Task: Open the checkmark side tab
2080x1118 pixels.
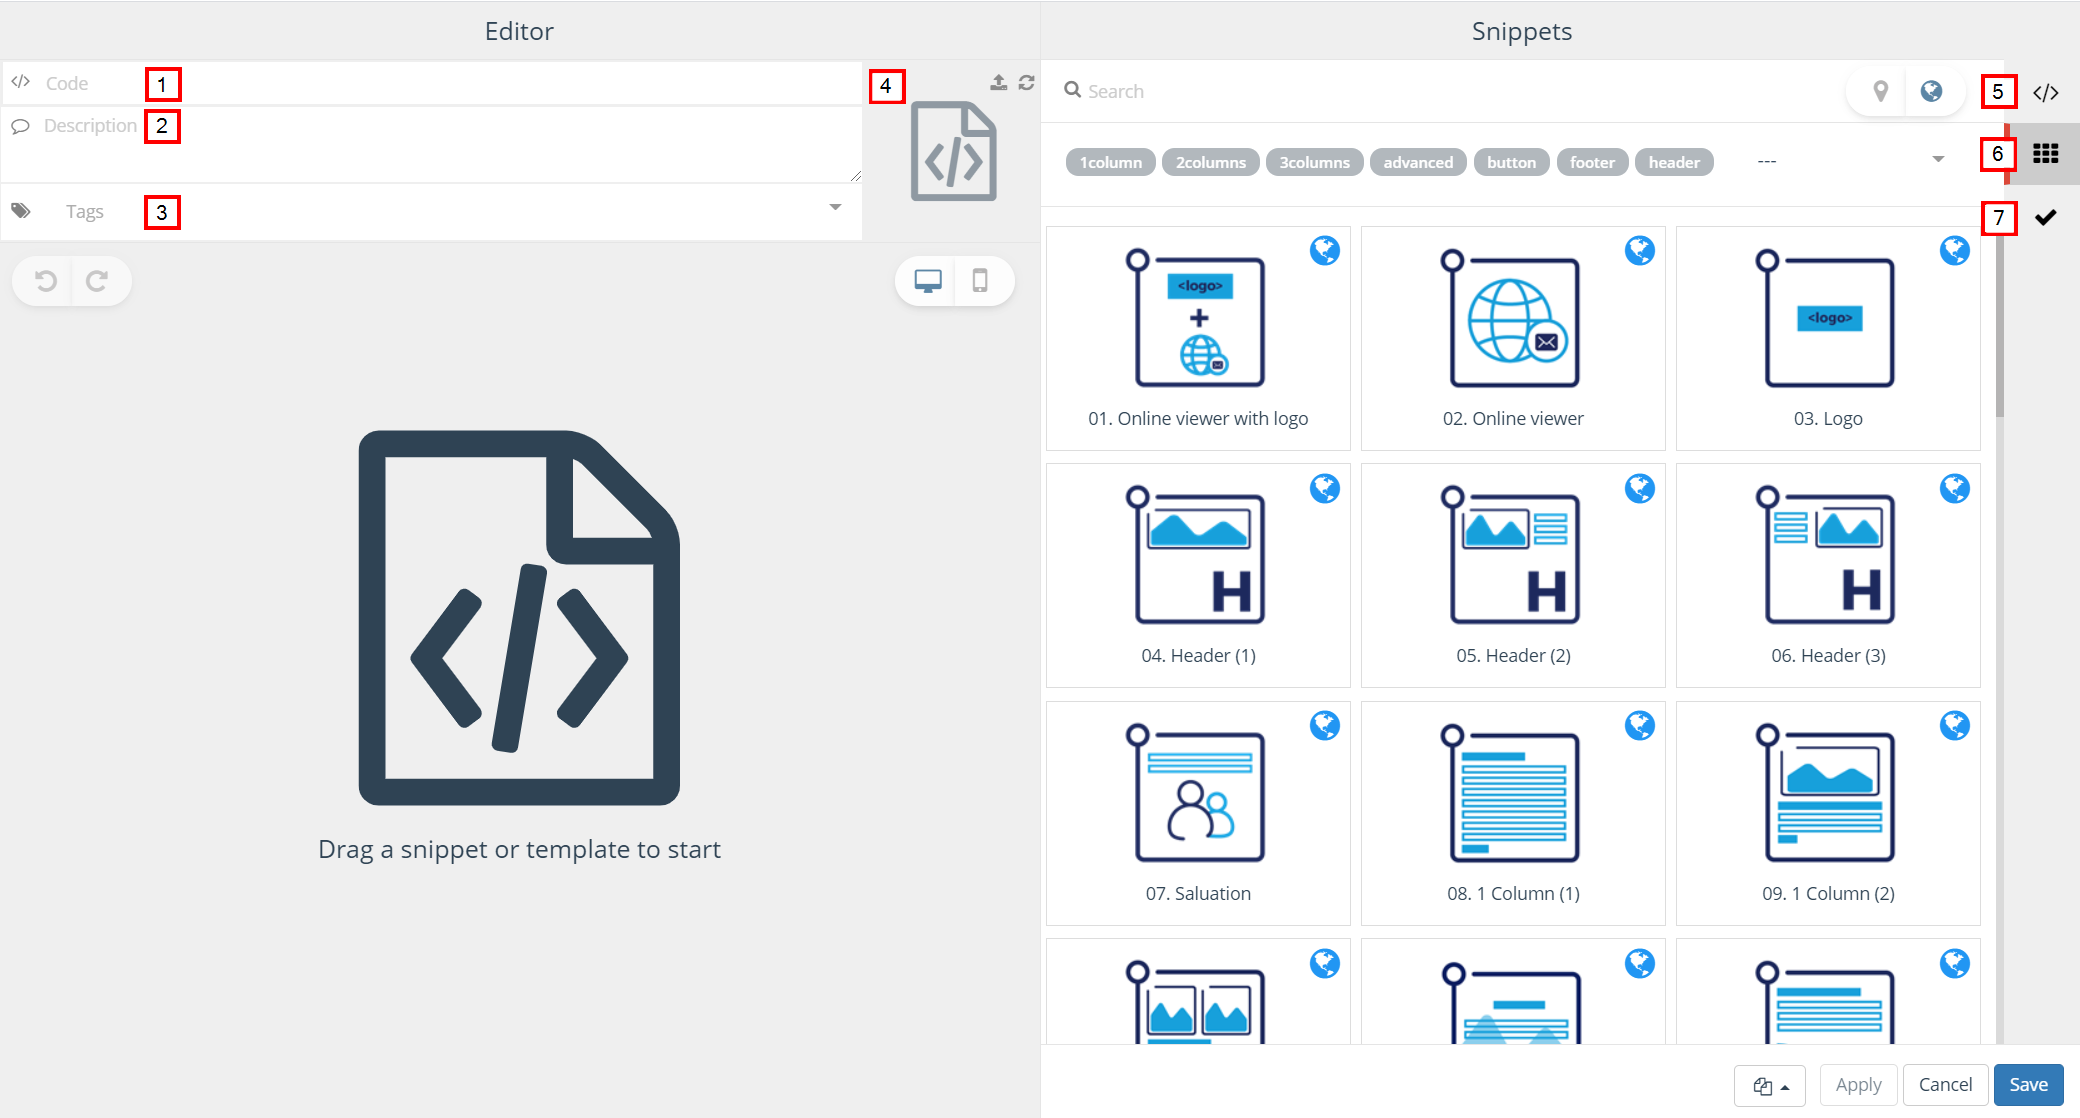Action: point(2045,217)
